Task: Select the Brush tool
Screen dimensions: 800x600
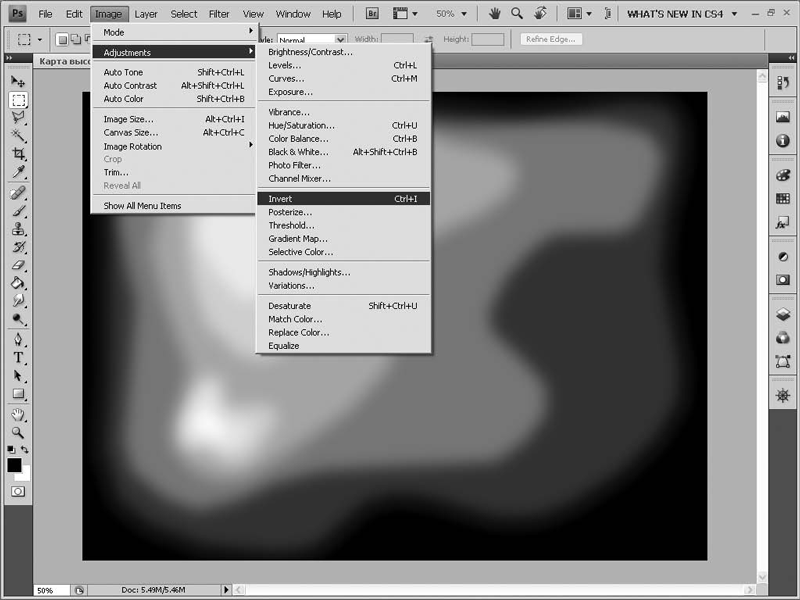Action: 18,211
